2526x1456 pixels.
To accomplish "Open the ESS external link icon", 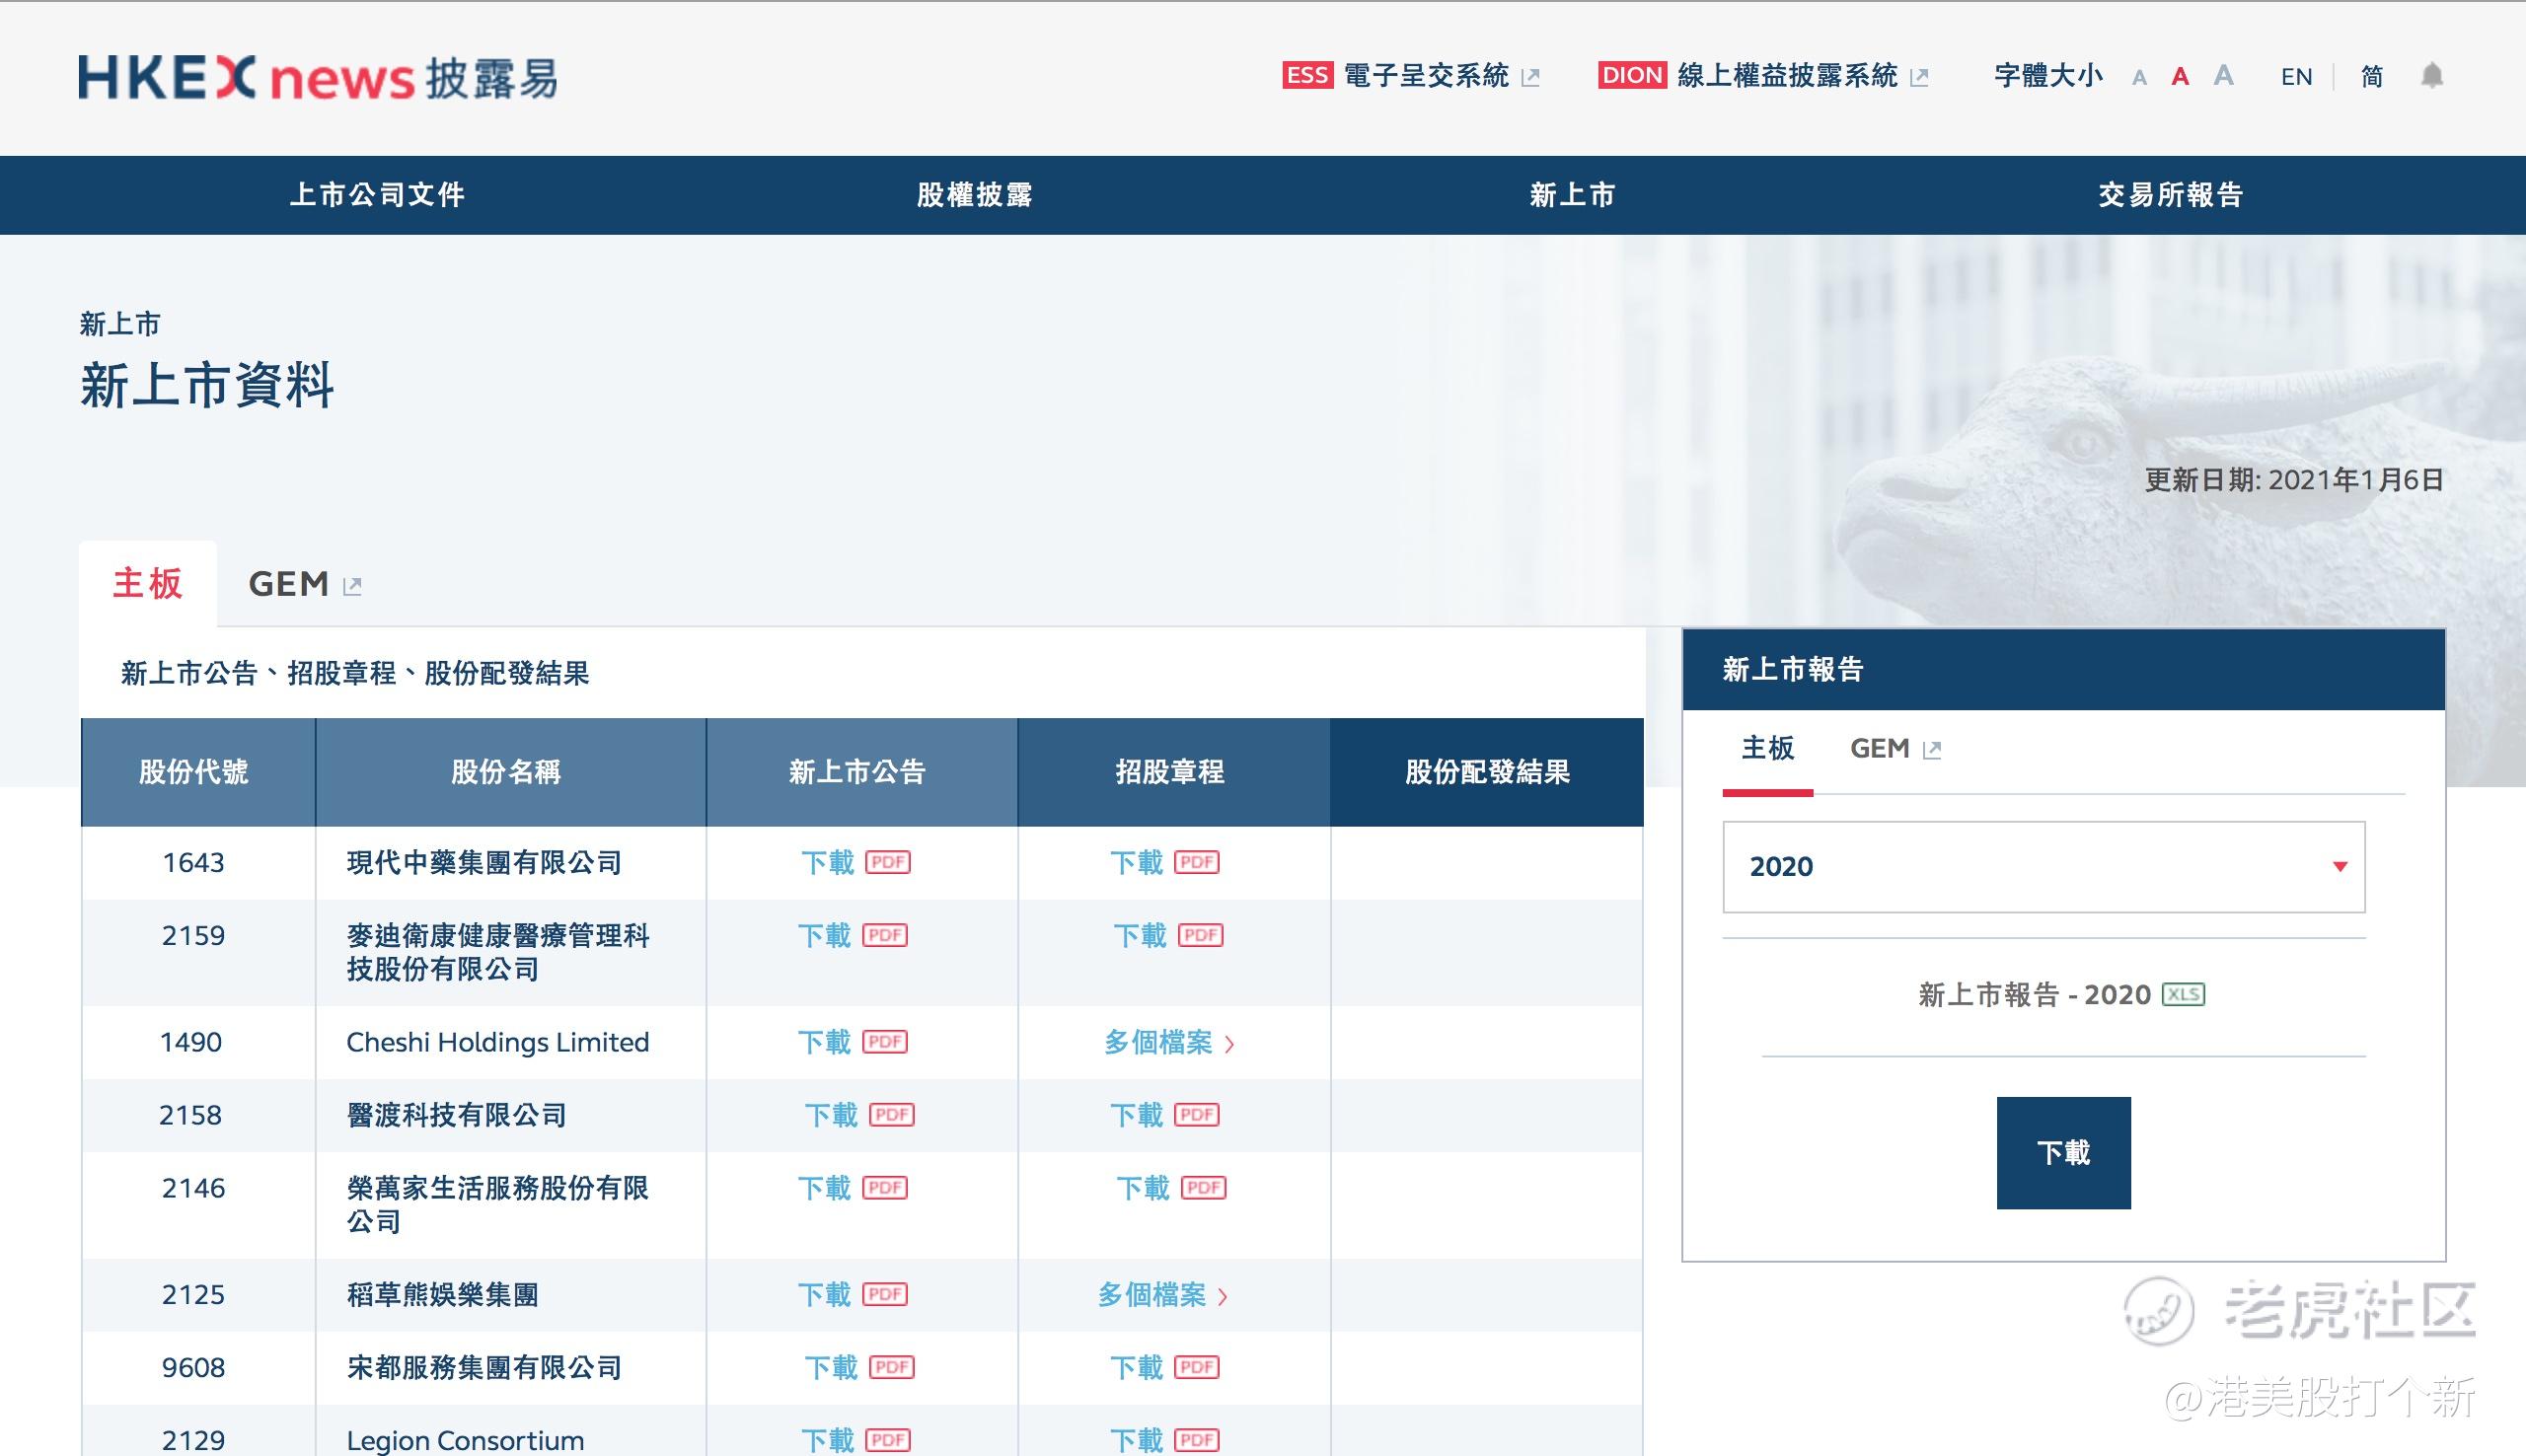I will pos(1530,77).
